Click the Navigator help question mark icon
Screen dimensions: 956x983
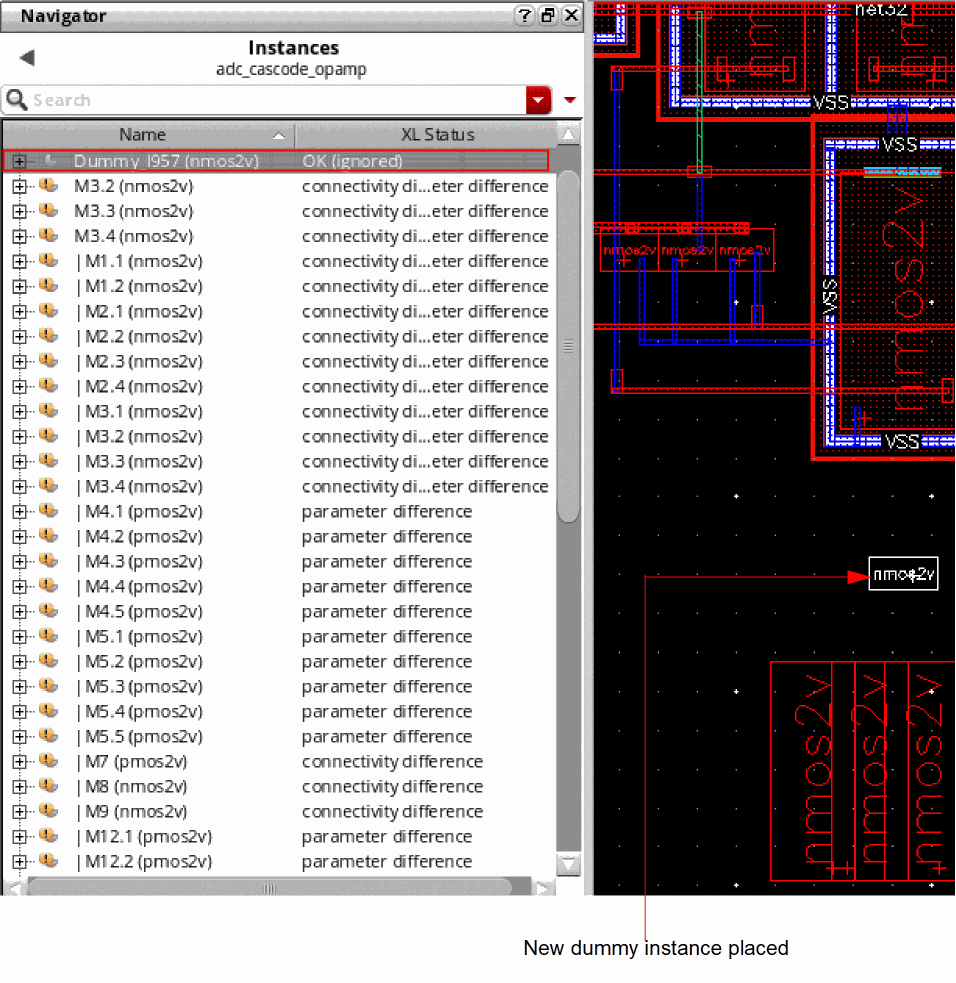[x=525, y=15]
